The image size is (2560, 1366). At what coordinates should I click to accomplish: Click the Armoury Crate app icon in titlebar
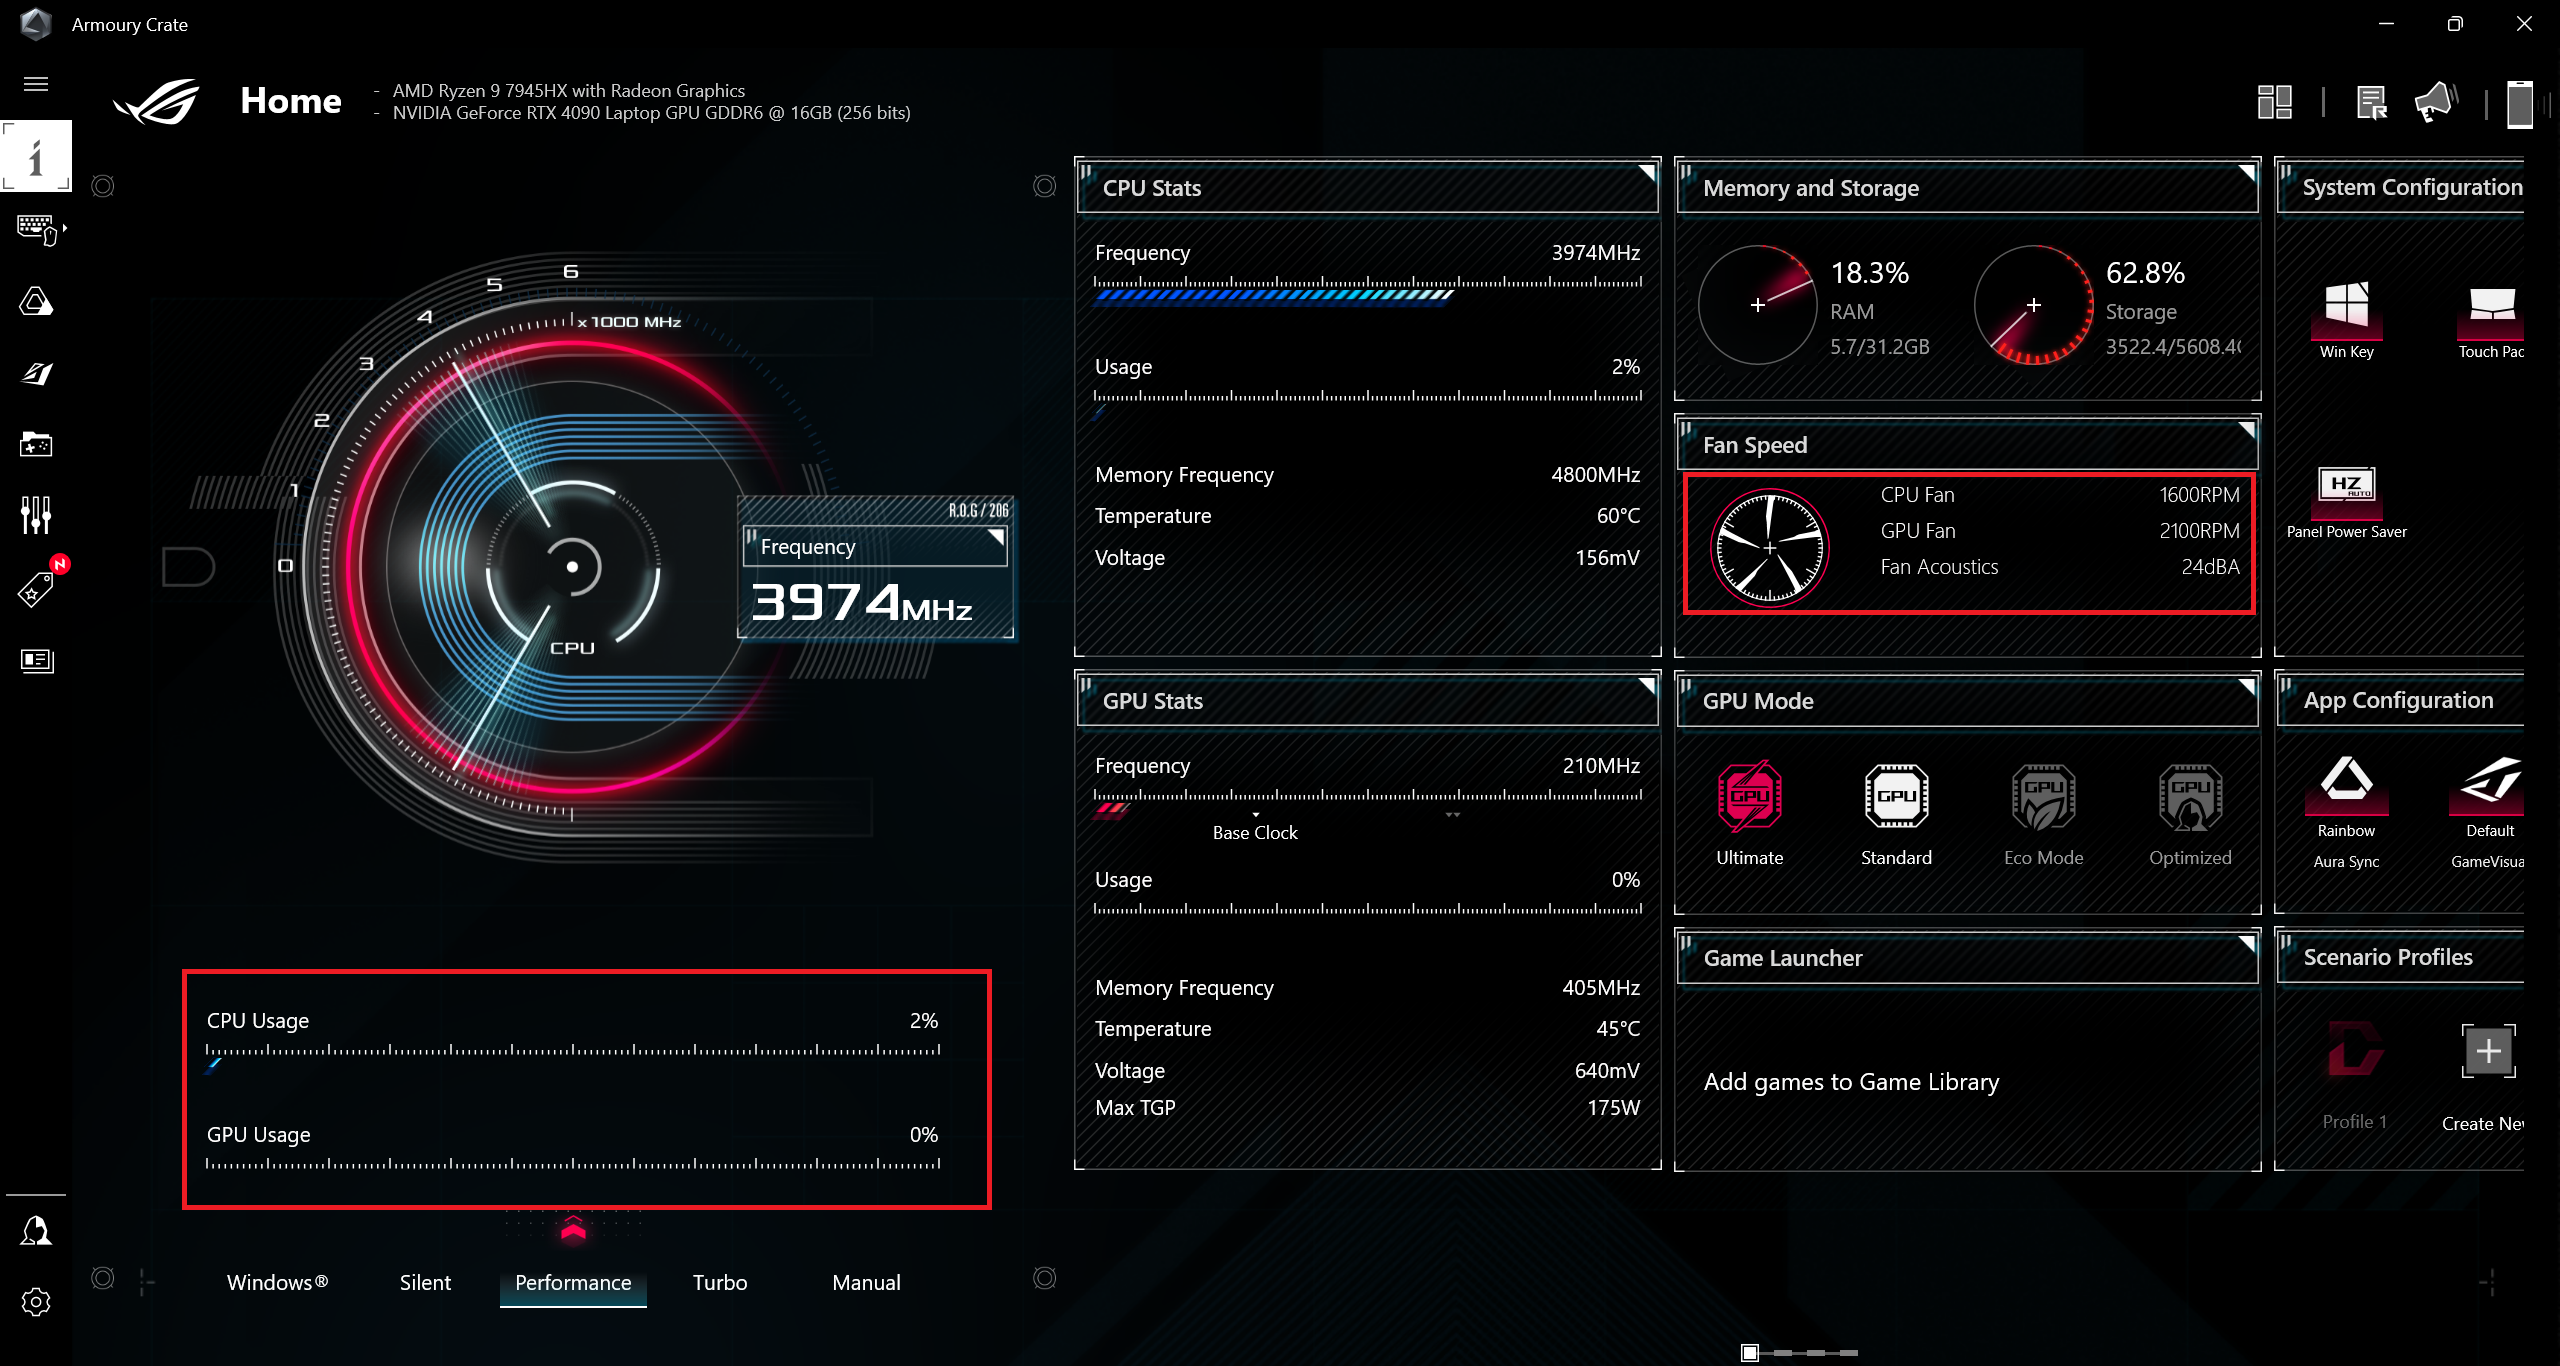pyautogui.click(x=36, y=24)
